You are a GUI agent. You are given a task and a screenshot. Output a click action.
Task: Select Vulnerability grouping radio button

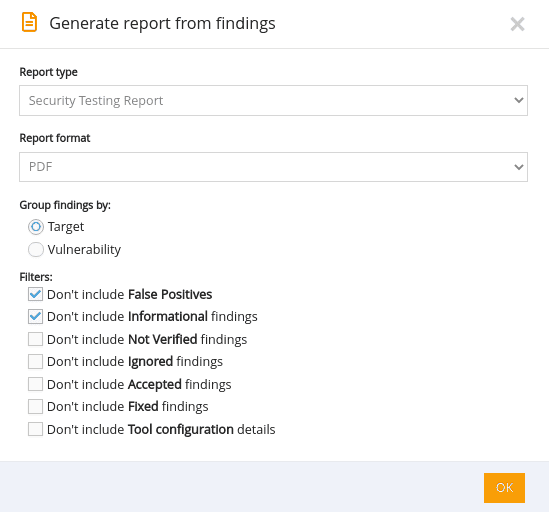(36, 250)
